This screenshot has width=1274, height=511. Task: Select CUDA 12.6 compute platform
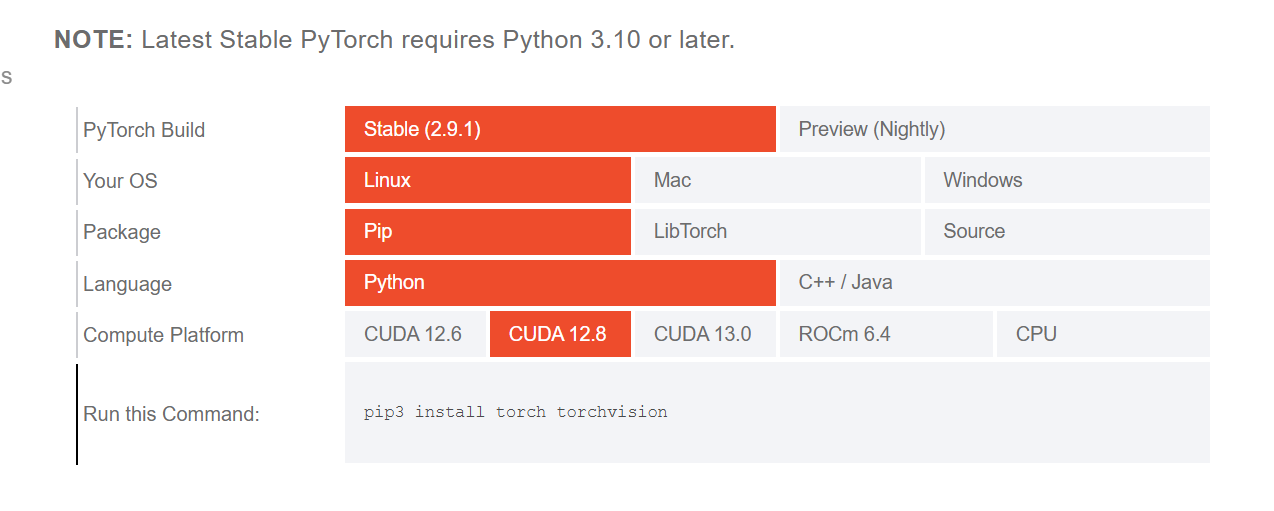415,334
